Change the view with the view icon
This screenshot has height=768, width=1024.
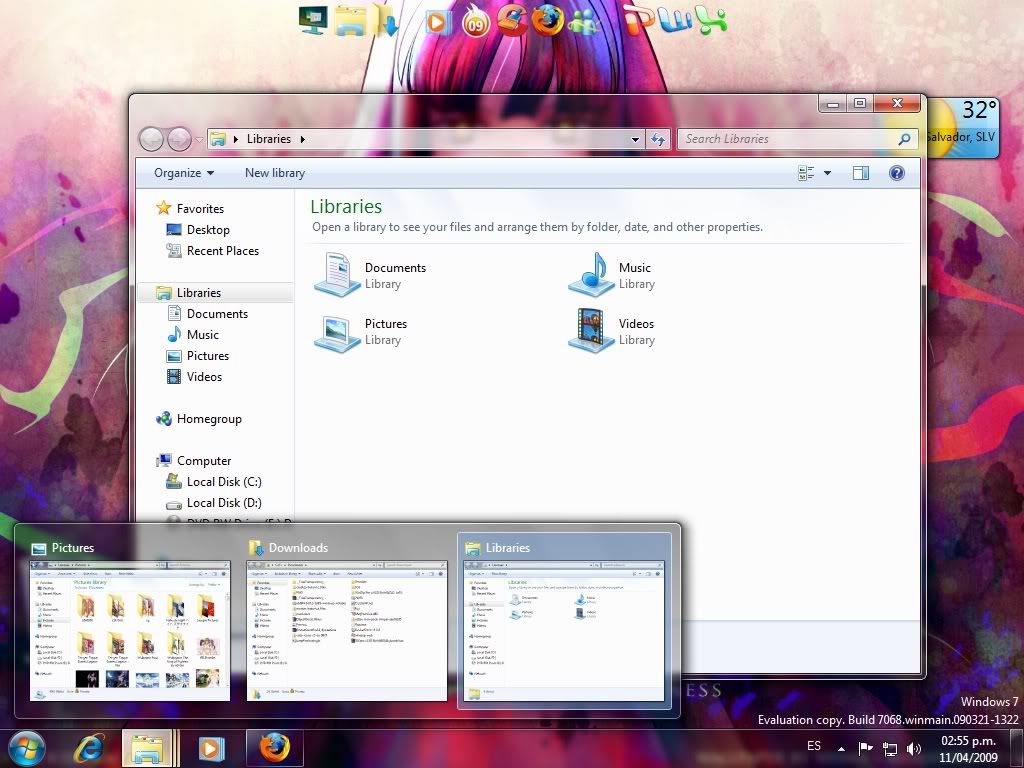tap(807, 173)
